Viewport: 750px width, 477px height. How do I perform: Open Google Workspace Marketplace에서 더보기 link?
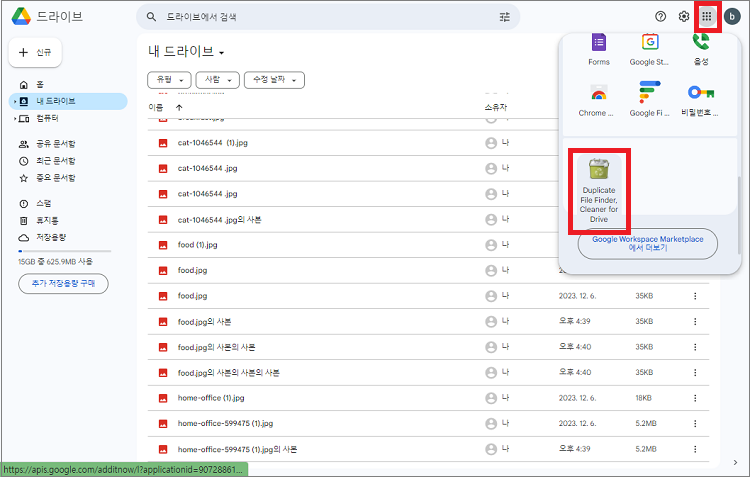coord(648,244)
